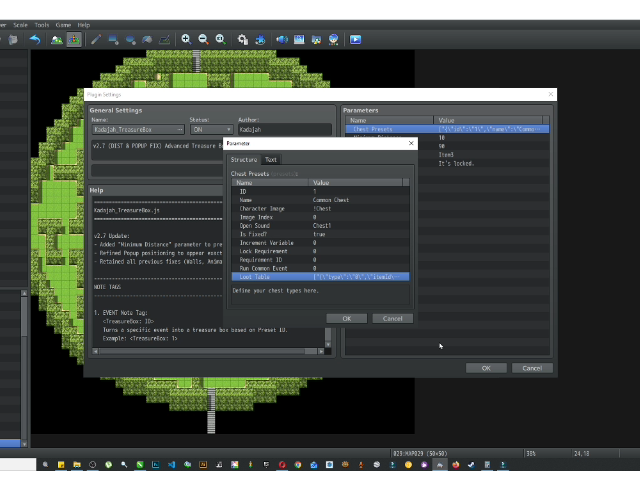Click the paste clipboard icon in toolbar
This screenshot has height=480, width=640.
point(13,40)
